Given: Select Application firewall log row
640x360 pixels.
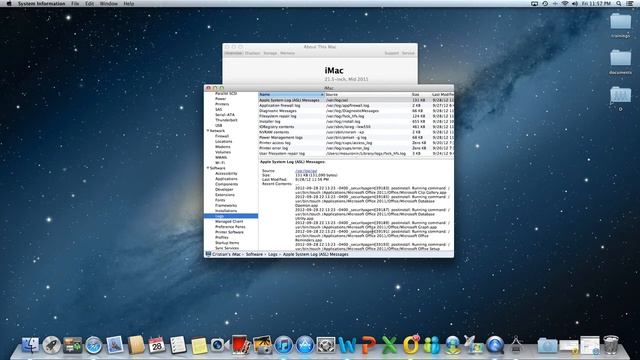Looking at the screenshot, I should tap(356, 105).
